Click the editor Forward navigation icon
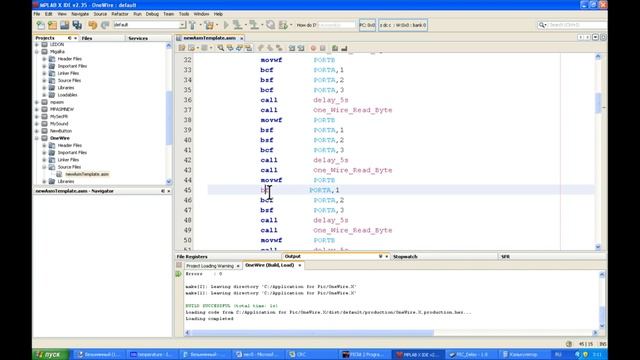This screenshot has width=640, height=360. point(204,48)
